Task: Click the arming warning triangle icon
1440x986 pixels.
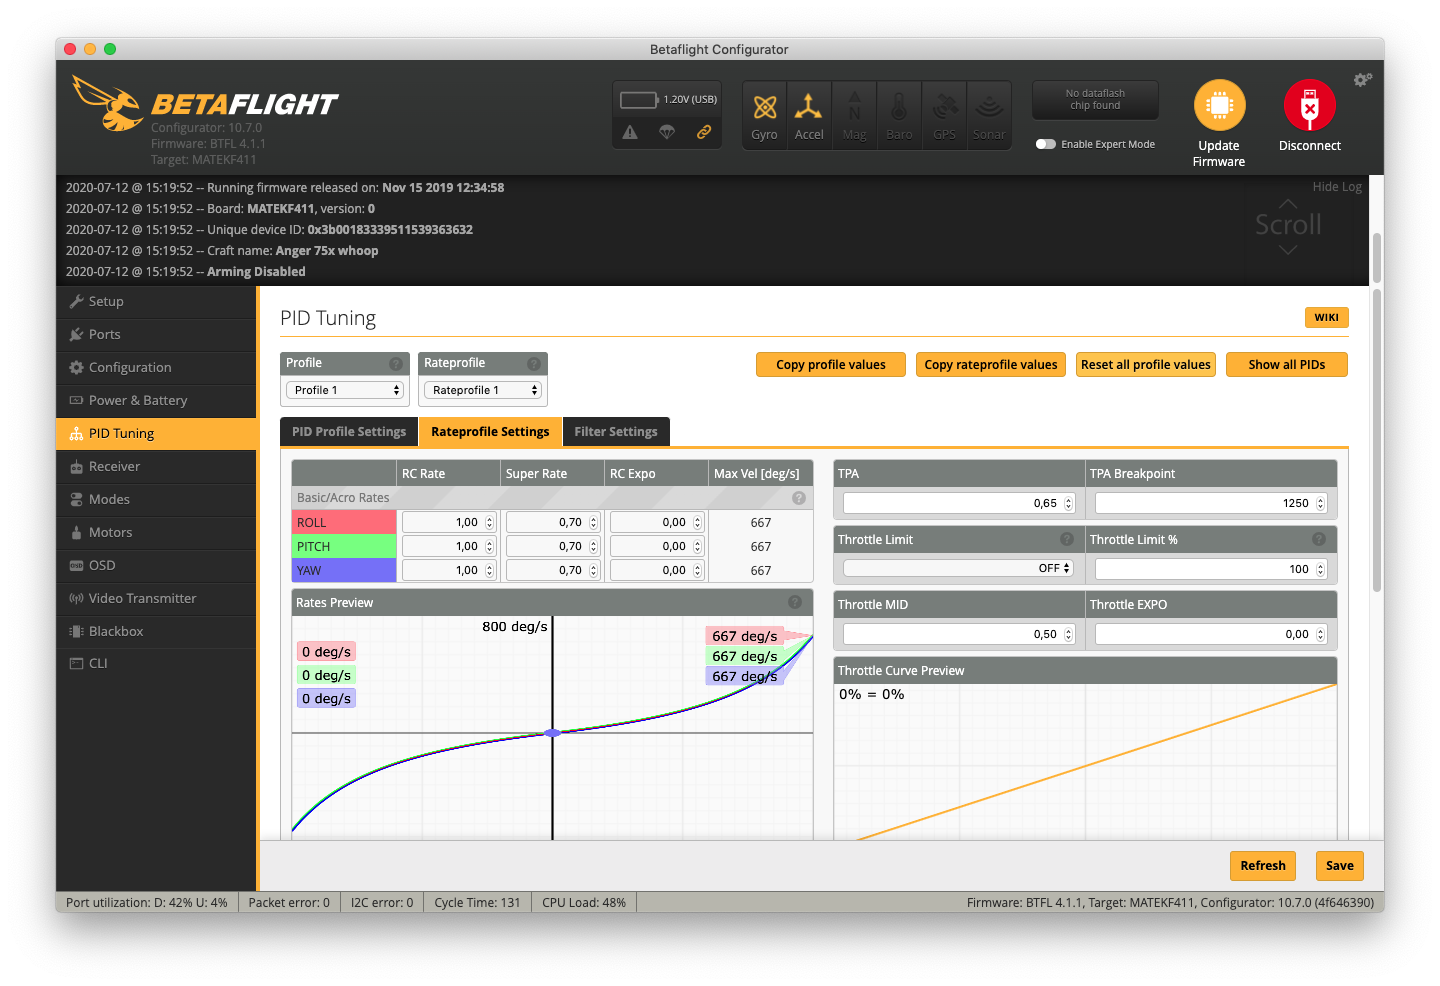Action: tap(630, 132)
